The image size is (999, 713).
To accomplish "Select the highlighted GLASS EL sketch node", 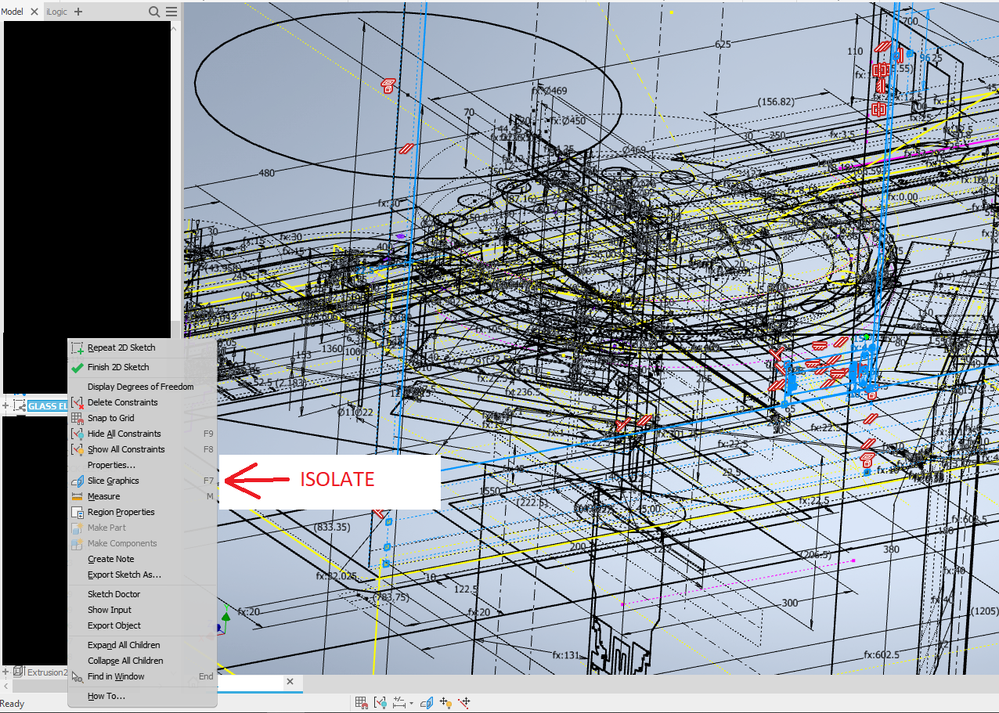I will click(x=47, y=406).
